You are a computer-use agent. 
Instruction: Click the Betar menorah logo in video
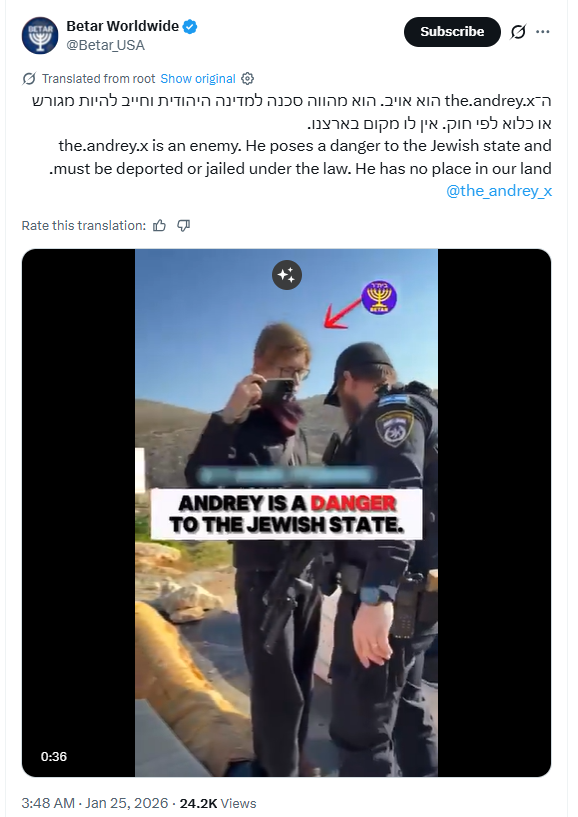[379, 297]
